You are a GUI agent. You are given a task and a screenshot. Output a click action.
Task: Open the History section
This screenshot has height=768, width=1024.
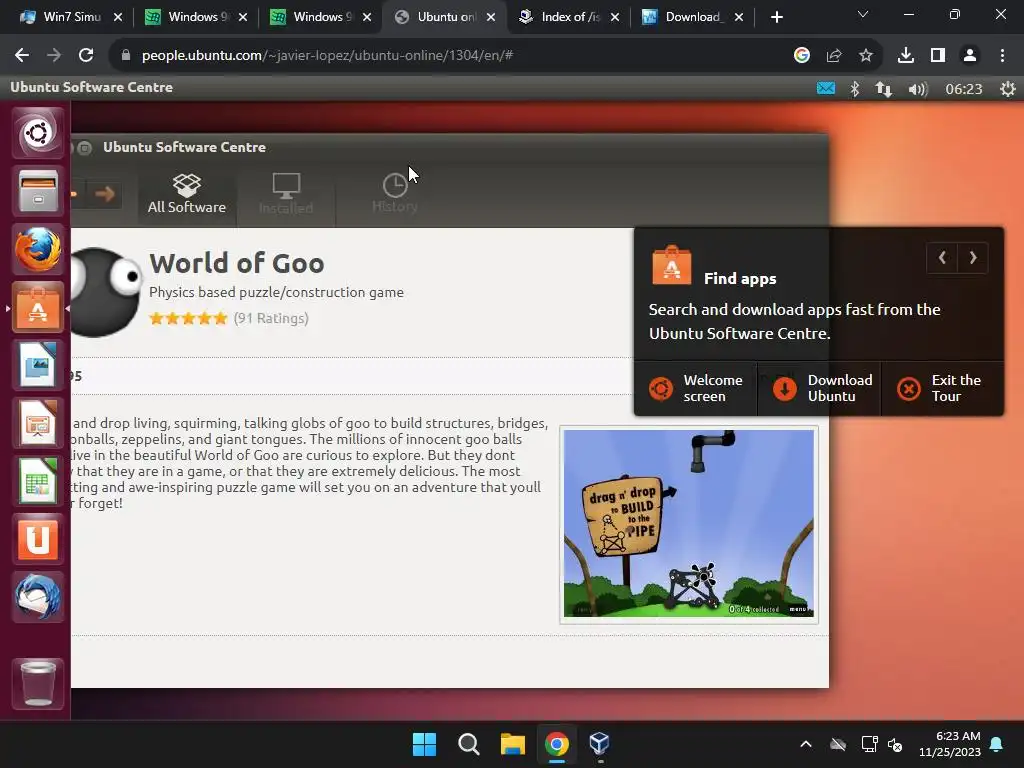[394, 194]
